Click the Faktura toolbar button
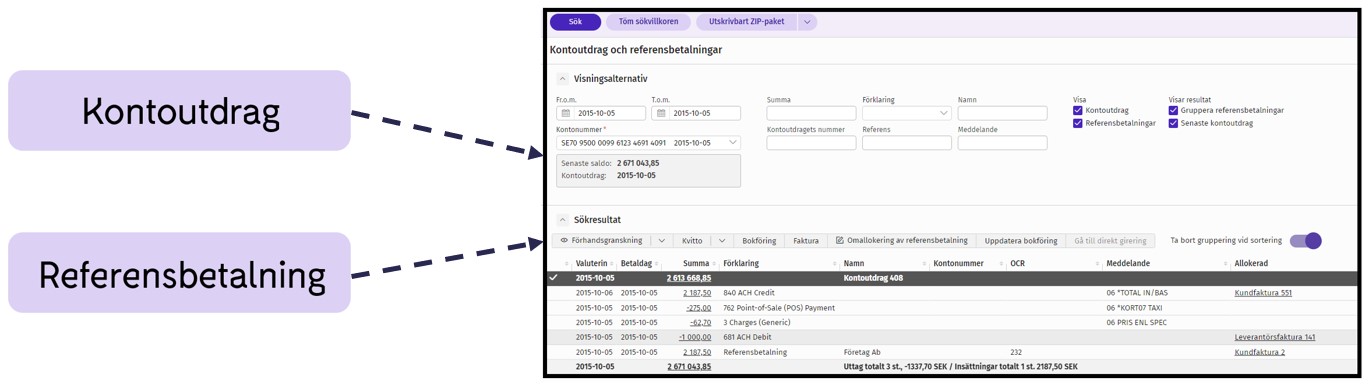 point(806,241)
